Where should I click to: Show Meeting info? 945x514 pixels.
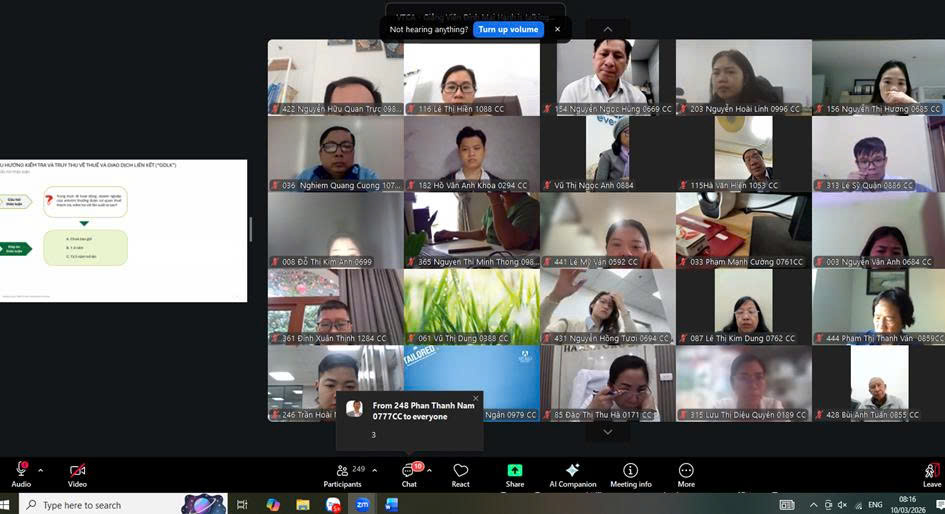[x=630, y=474]
